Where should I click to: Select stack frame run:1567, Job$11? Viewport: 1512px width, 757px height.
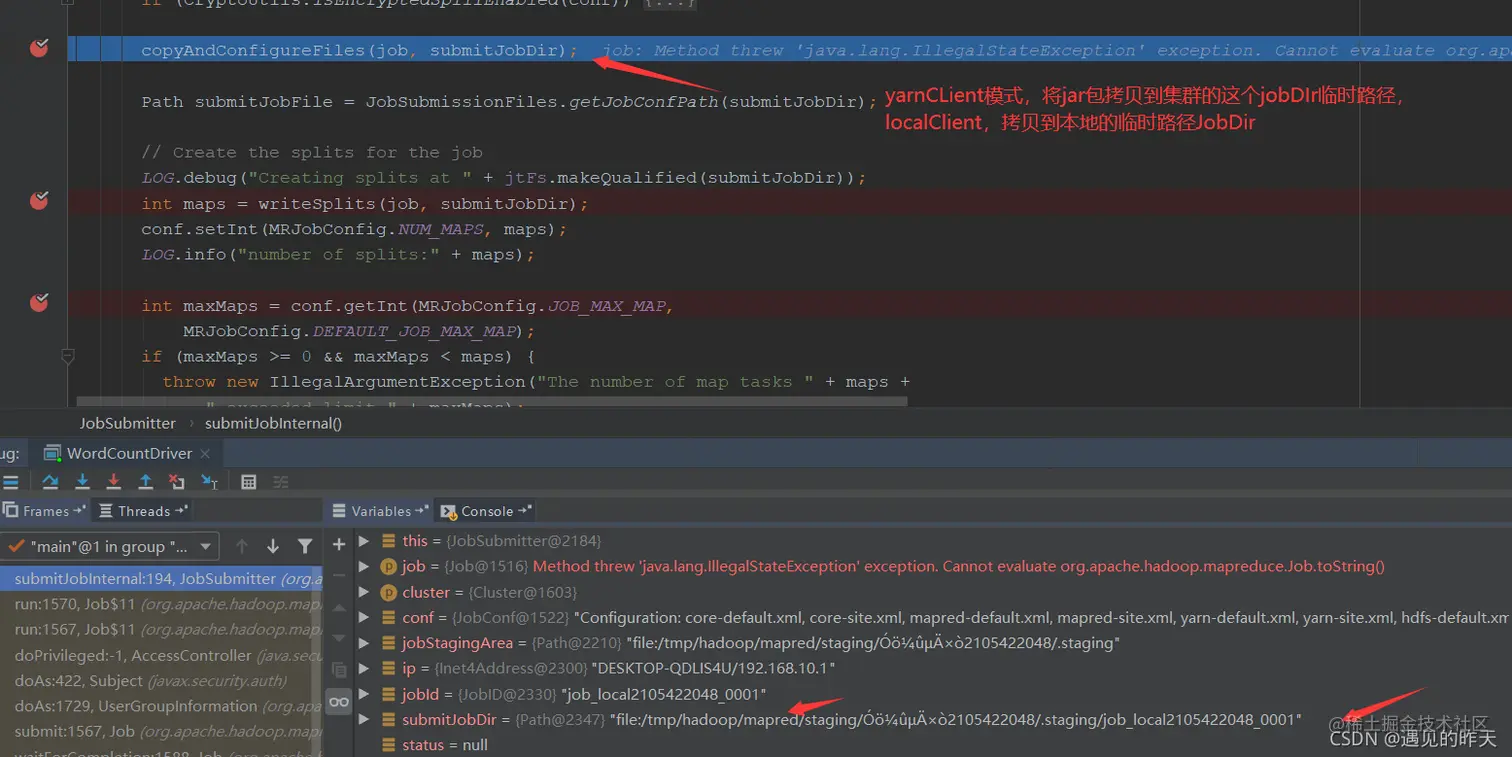click(x=160, y=630)
